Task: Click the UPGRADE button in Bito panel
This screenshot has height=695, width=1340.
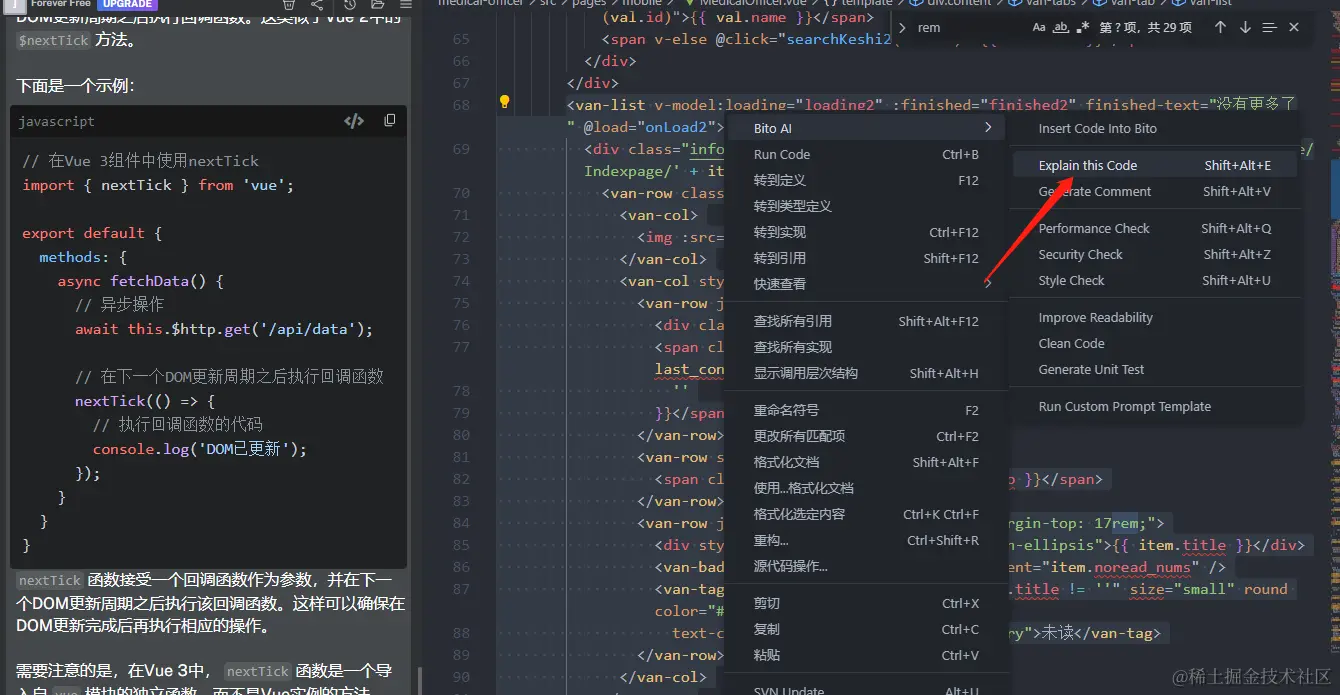Action: coord(128,4)
